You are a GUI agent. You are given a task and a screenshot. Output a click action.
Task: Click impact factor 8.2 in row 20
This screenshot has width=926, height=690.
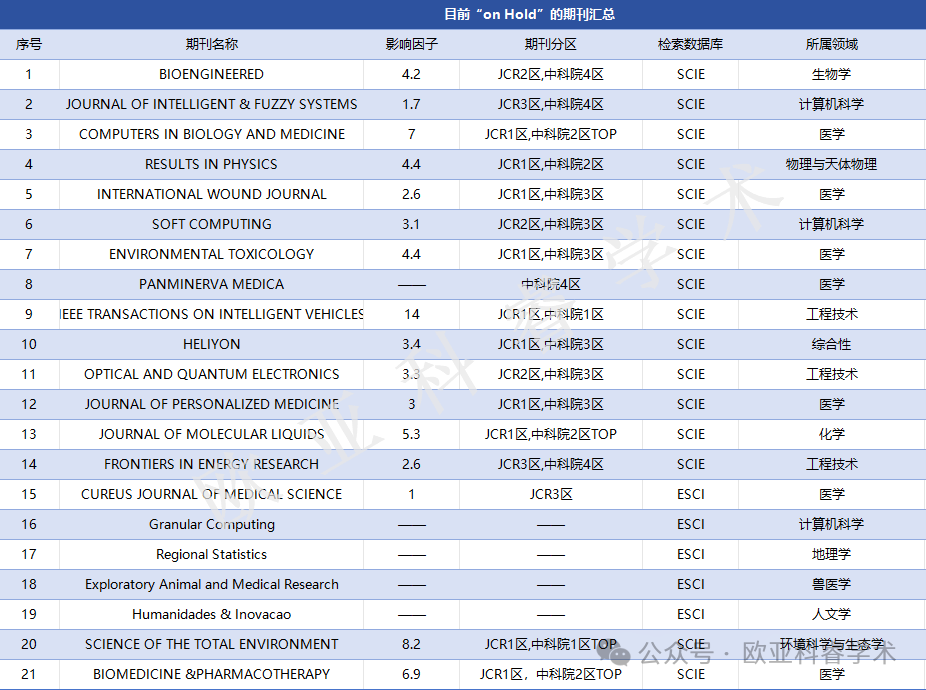pos(412,645)
